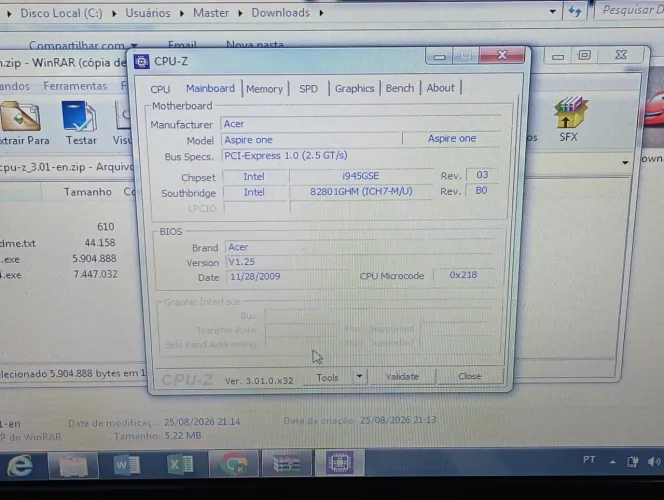Click Disco Local (C:) in the address bar
This screenshot has height=500, width=664.
tap(61, 13)
